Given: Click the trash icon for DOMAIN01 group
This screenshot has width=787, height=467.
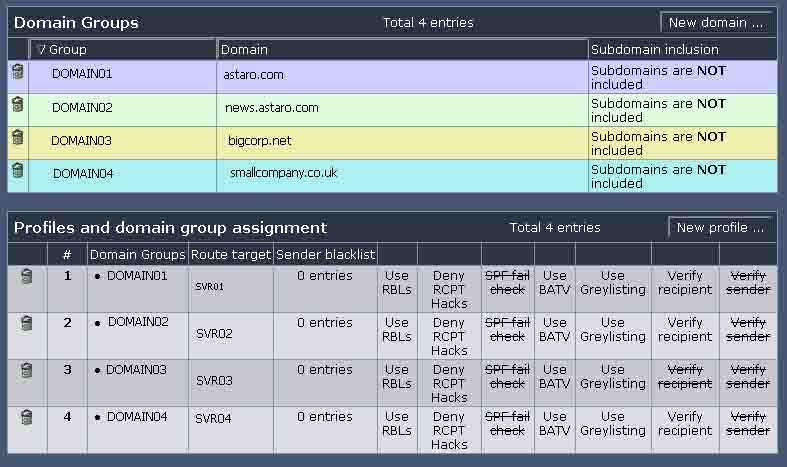Looking at the screenshot, I should [17, 71].
